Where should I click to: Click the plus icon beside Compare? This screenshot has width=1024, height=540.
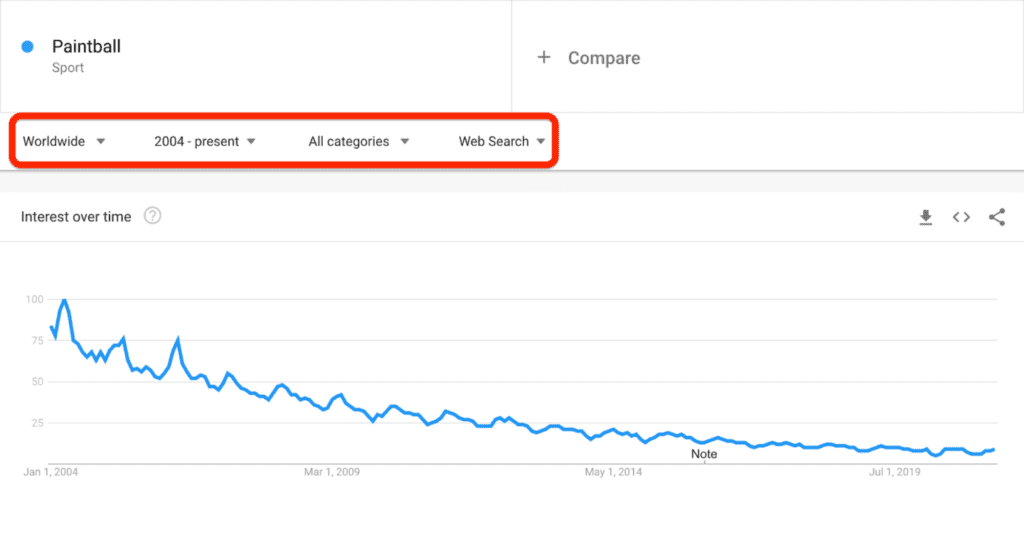544,57
